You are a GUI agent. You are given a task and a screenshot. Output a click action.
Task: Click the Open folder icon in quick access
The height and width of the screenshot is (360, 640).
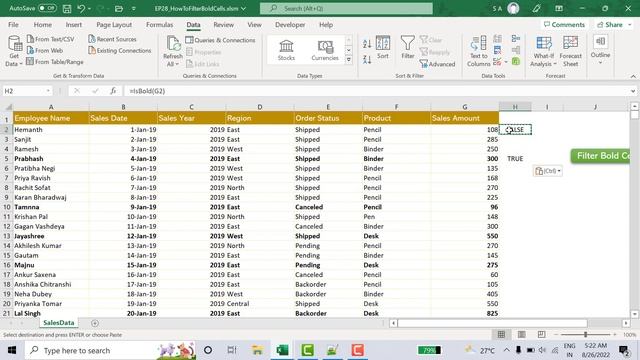click(119, 9)
